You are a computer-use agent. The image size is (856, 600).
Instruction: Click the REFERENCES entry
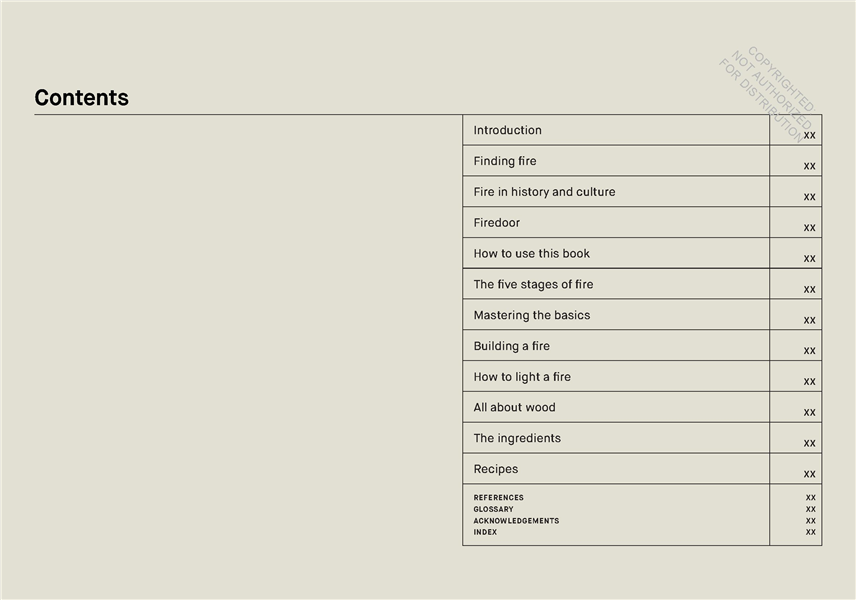[x=498, y=497]
